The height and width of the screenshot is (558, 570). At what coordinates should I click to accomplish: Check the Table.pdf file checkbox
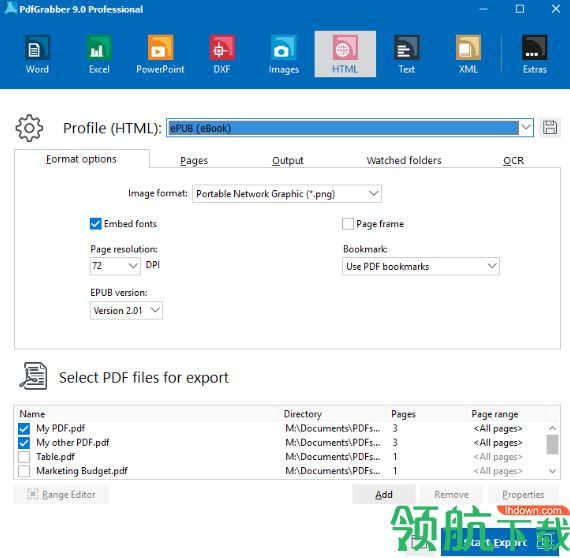click(x=24, y=457)
